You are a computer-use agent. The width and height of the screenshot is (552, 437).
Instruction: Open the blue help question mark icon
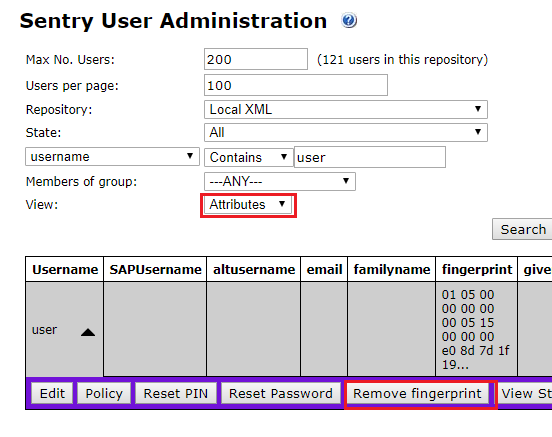pyautogui.click(x=349, y=20)
